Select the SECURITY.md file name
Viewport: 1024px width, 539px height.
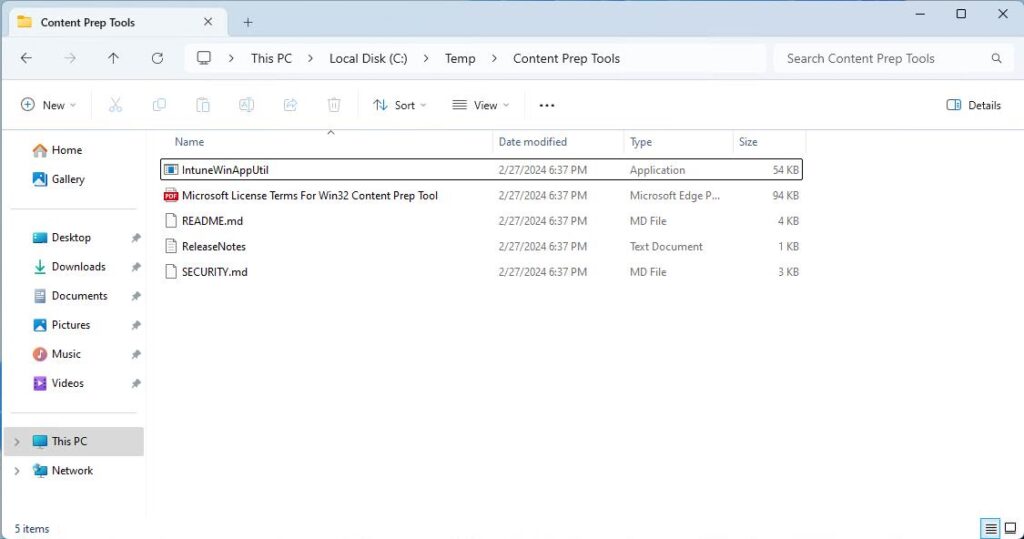(x=214, y=272)
